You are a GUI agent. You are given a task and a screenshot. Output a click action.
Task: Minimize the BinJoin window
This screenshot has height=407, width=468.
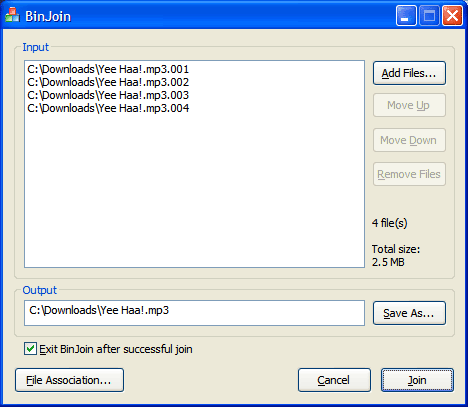tap(406, 16)
